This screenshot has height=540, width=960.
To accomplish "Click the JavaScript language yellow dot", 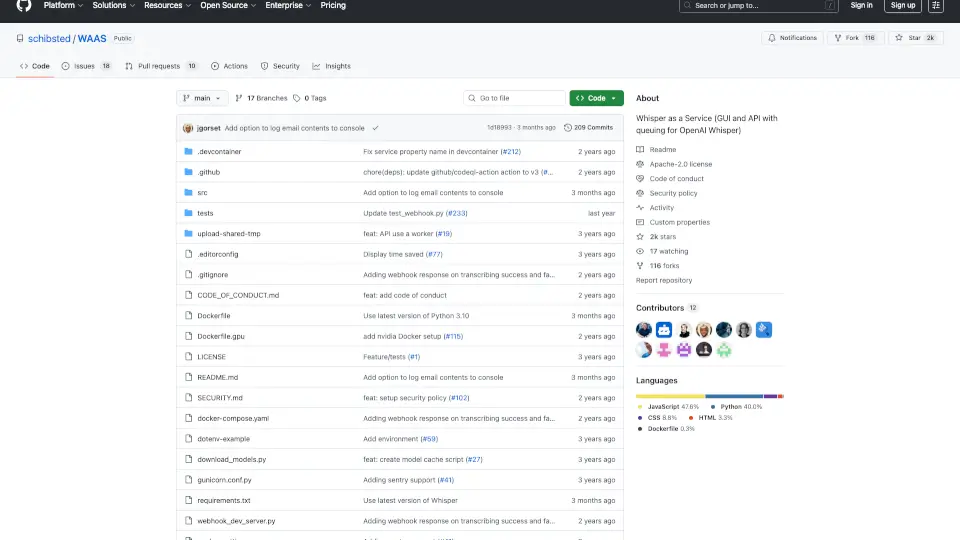I will [x=640, y=407].
